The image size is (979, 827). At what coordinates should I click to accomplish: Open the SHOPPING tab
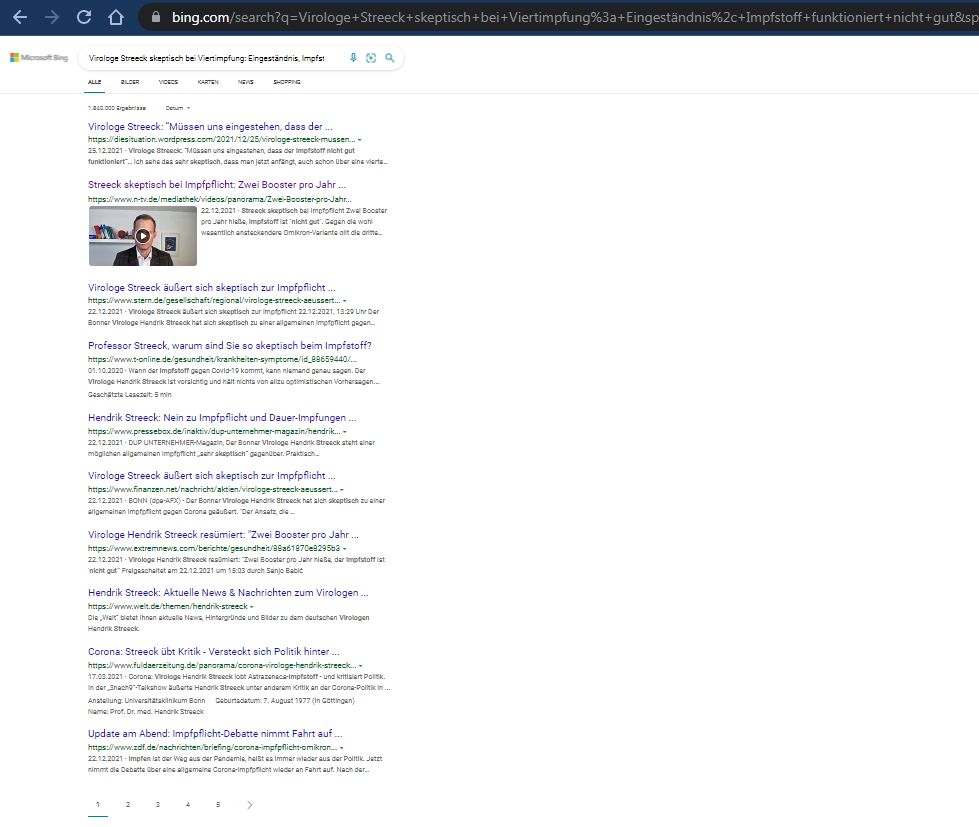(x=286, y=82)
